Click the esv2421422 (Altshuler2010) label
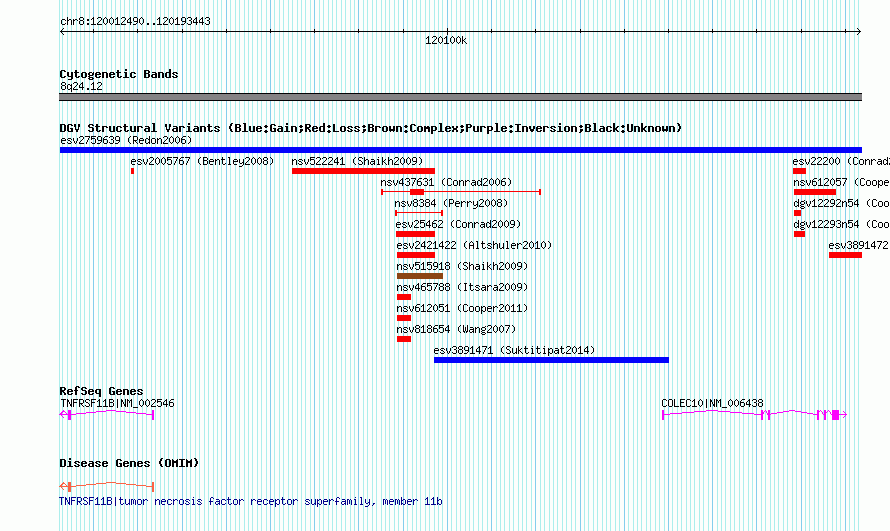 point(474,245)
